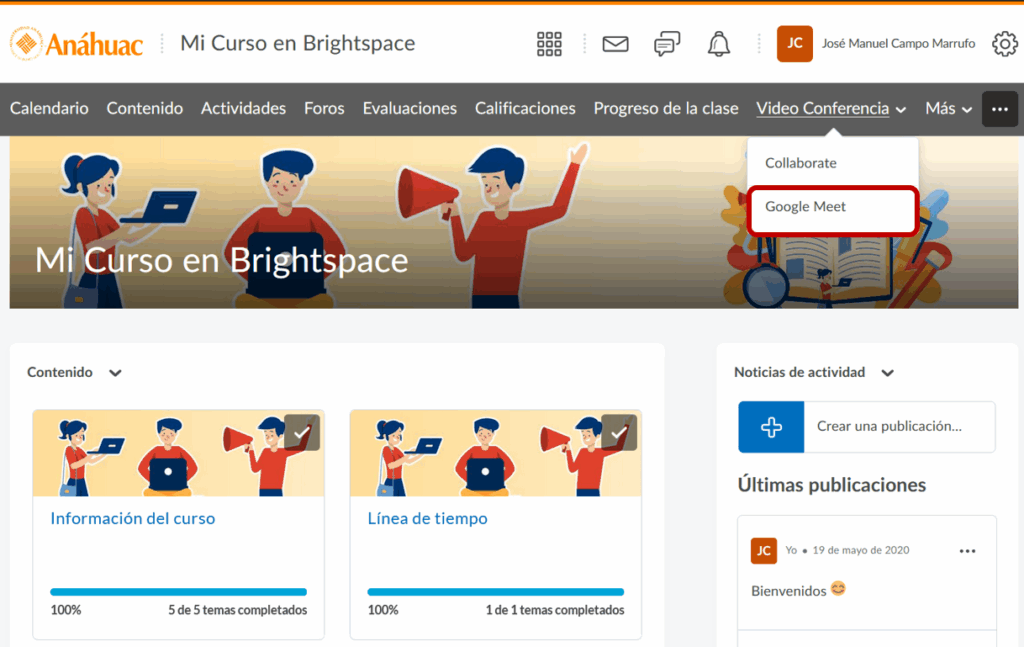Open the settings gear icon
The width and height of the screenshot is (1024, 647).
click(x=1004, y=44)
